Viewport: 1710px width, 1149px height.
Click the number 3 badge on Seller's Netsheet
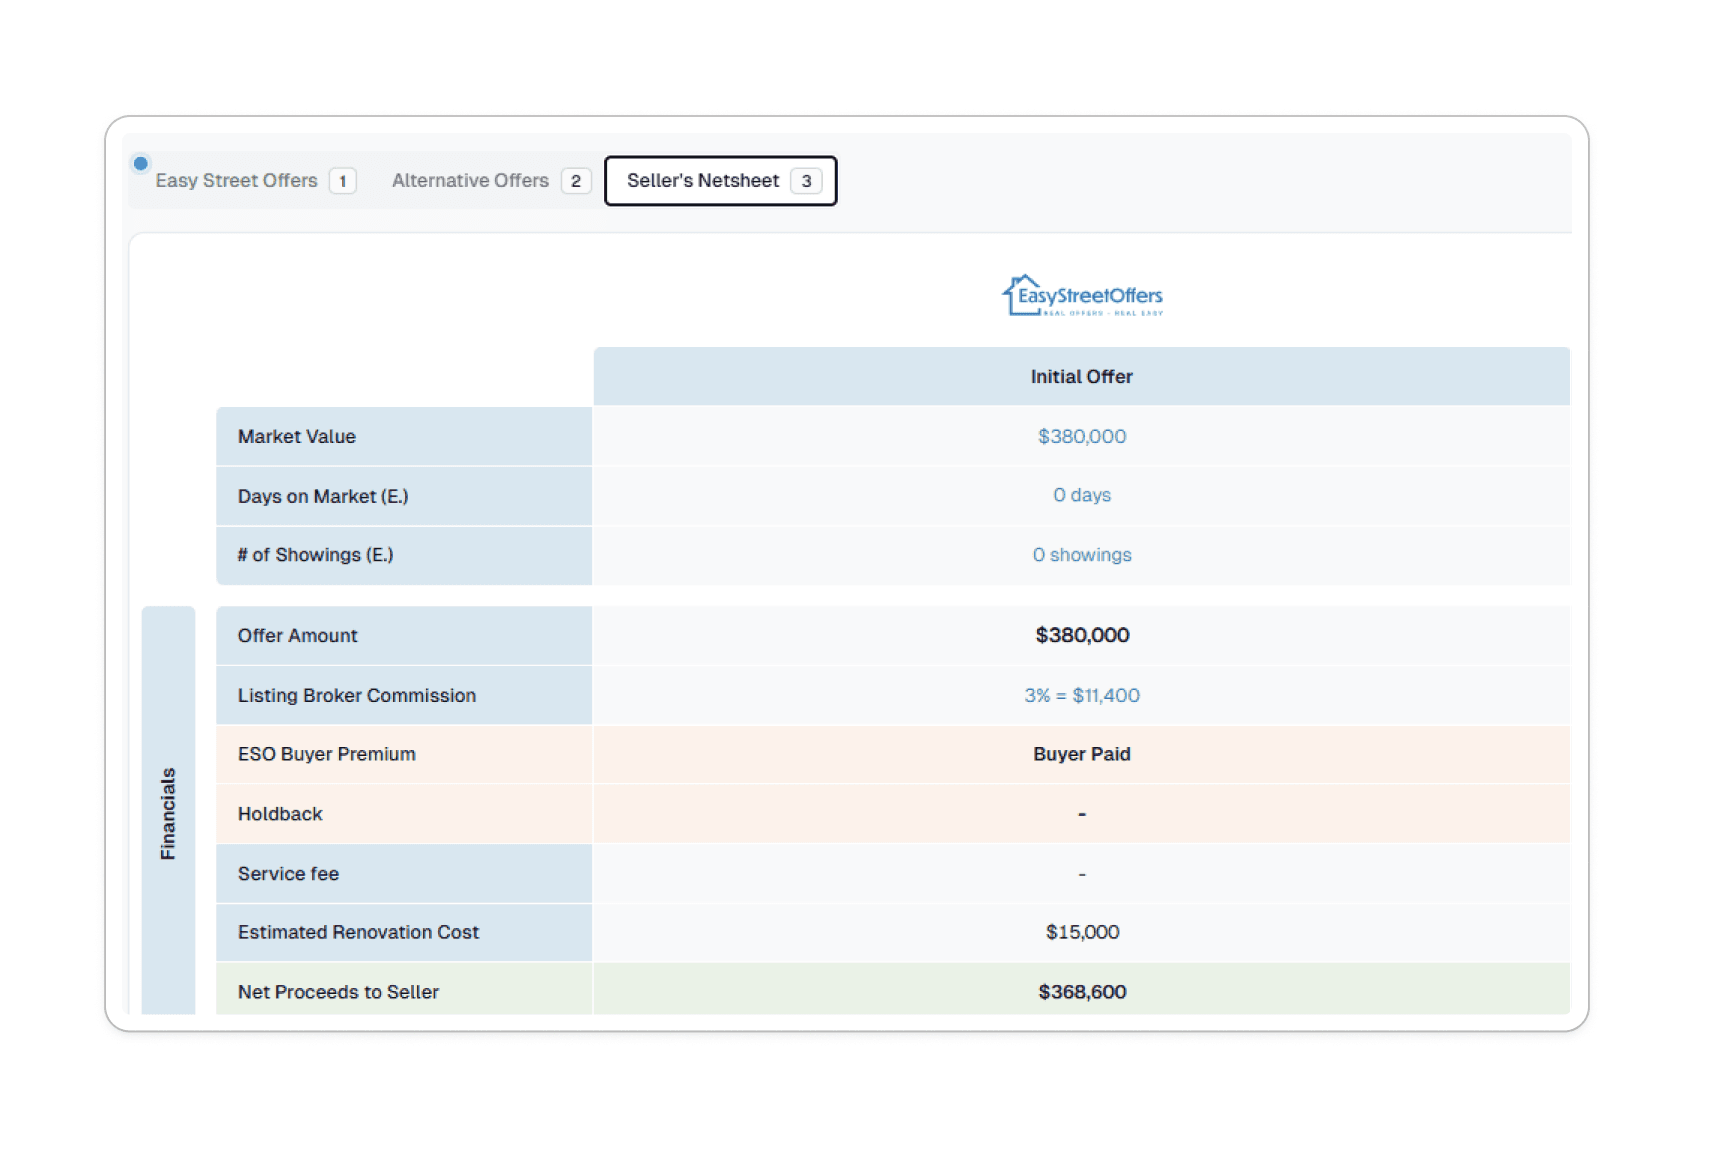[806, 181]
